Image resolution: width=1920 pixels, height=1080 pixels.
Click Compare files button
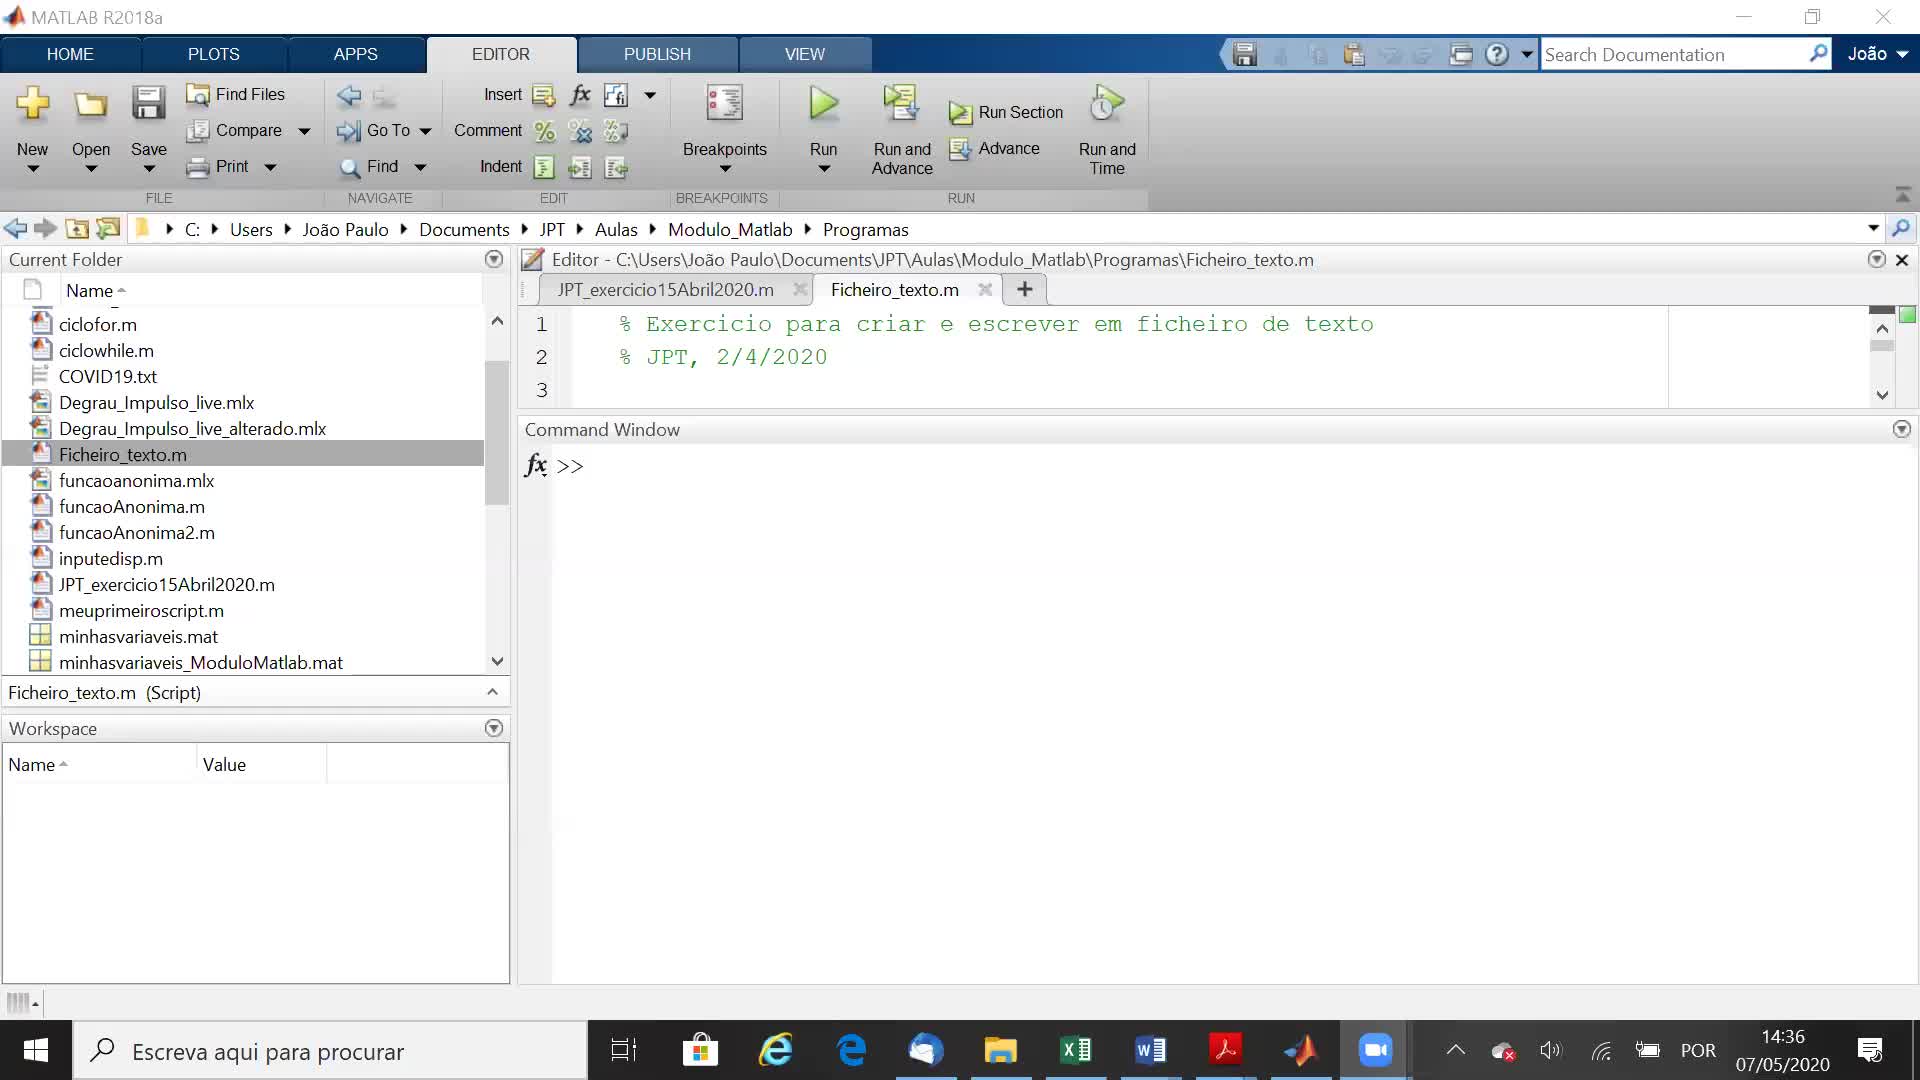[236, 130]
